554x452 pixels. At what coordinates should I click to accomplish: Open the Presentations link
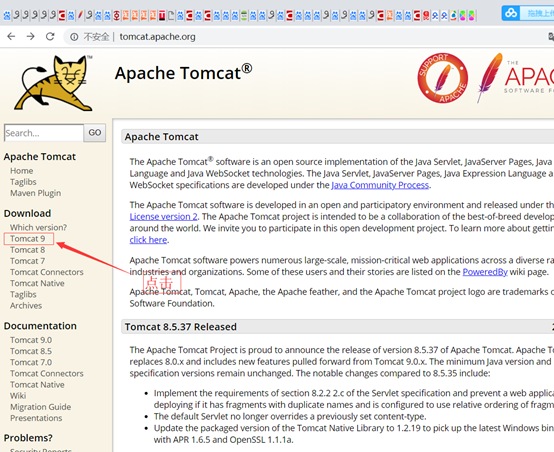(36, 418)
